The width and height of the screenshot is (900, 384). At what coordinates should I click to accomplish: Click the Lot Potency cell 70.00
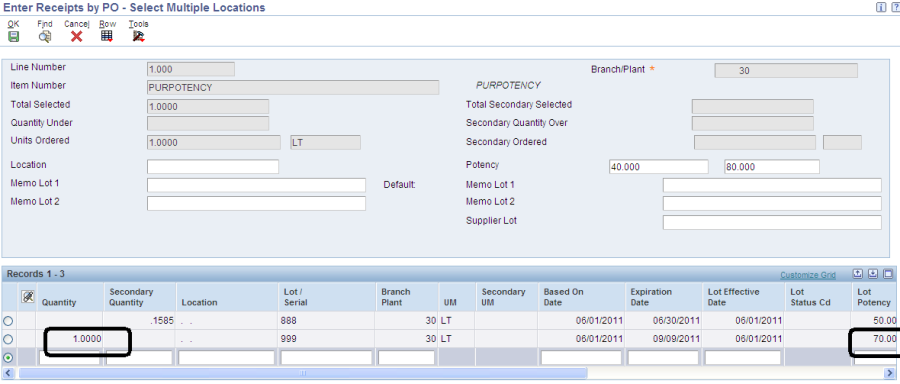click(x=875, y=339)
